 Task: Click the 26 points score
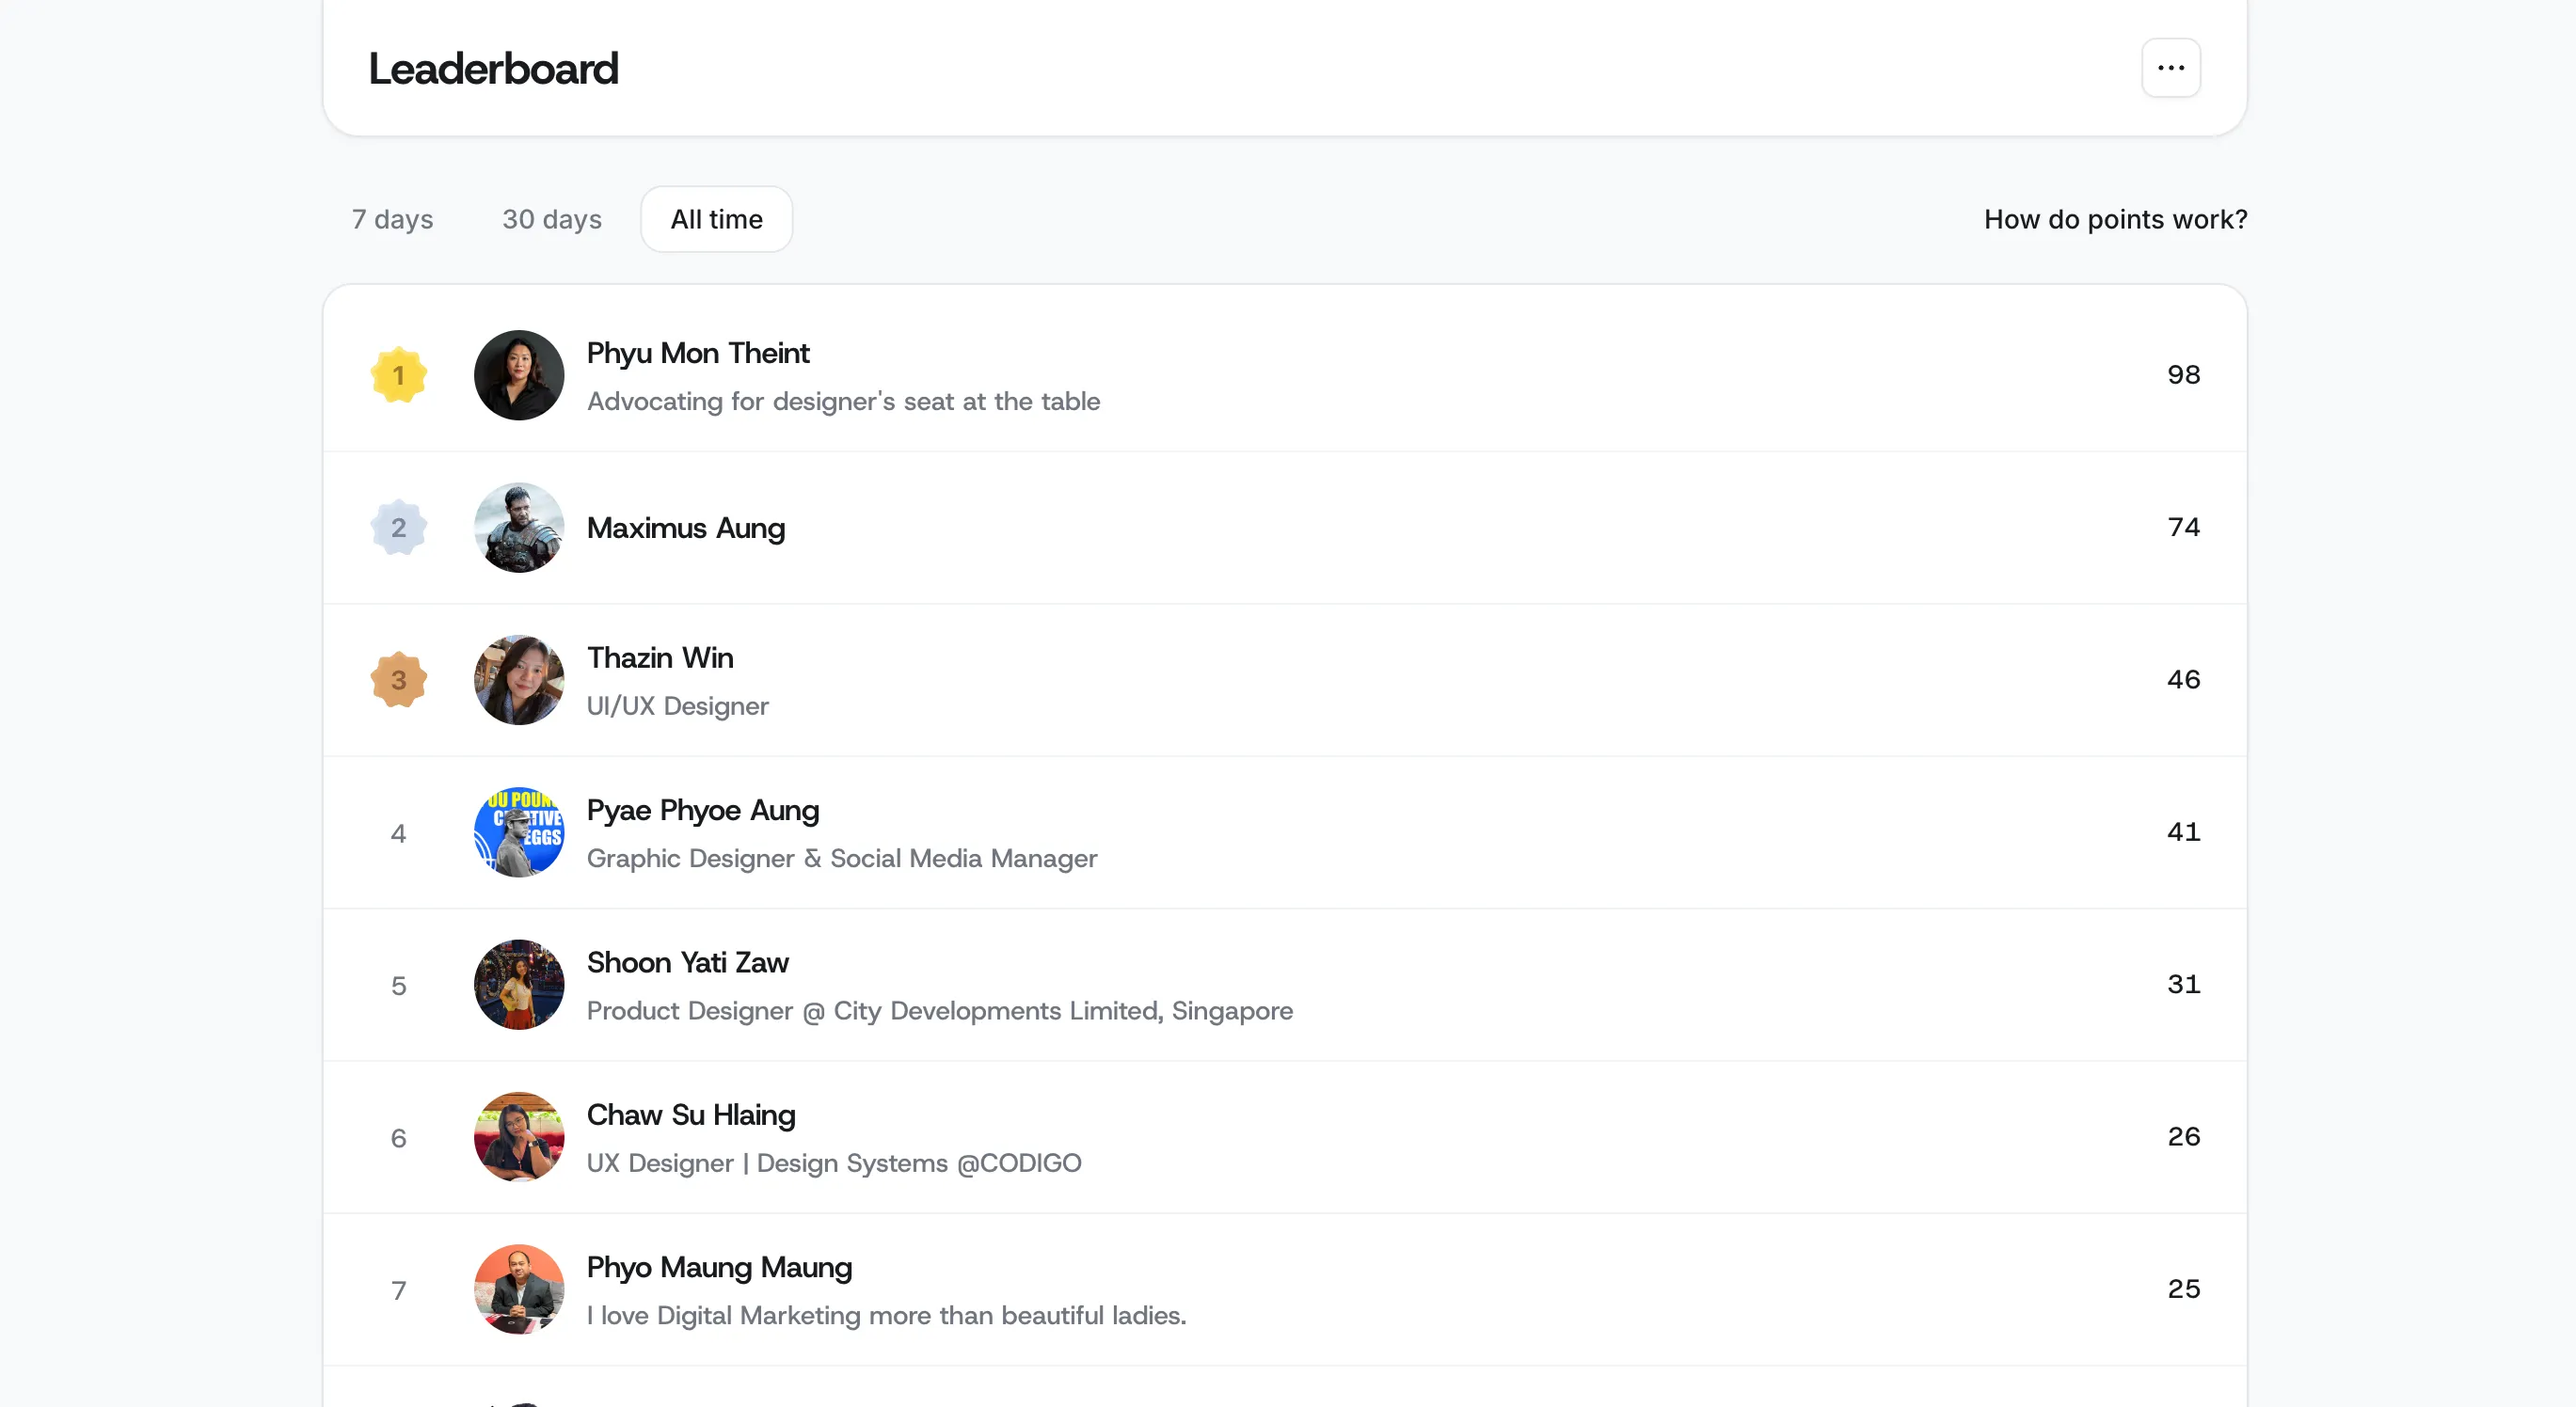[x=2183, y=1137]
